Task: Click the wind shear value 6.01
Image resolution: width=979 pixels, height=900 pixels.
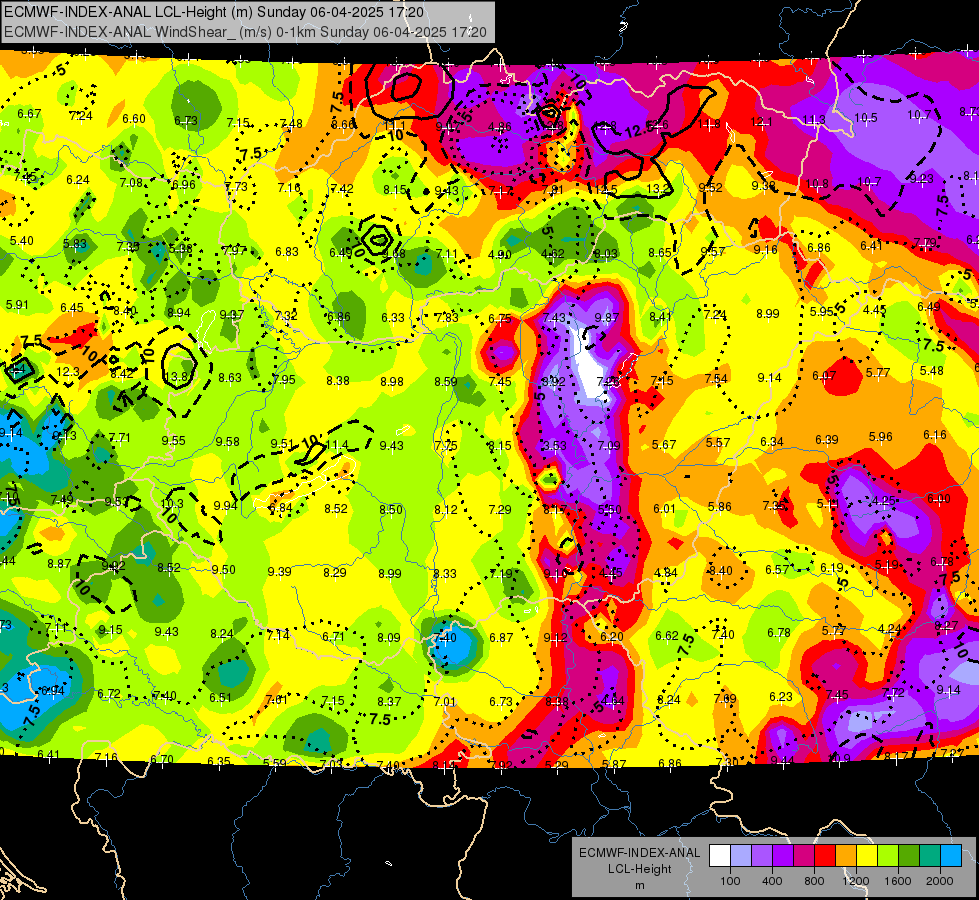Action: click(664, 508)
